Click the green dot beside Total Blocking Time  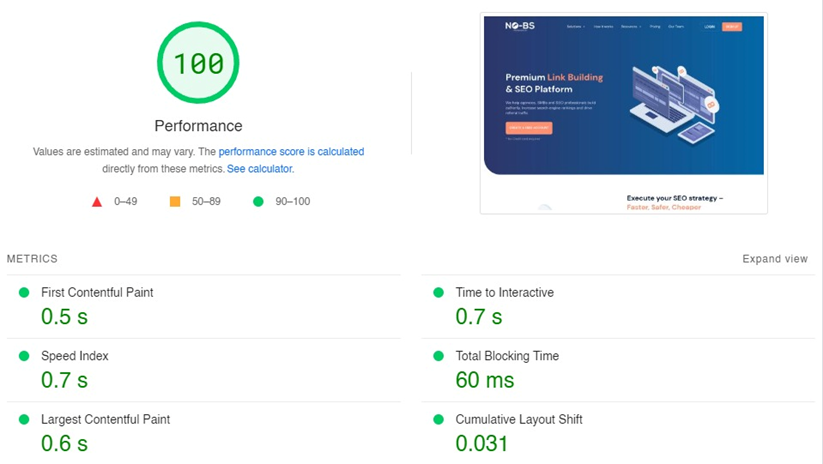coord(438,356)
